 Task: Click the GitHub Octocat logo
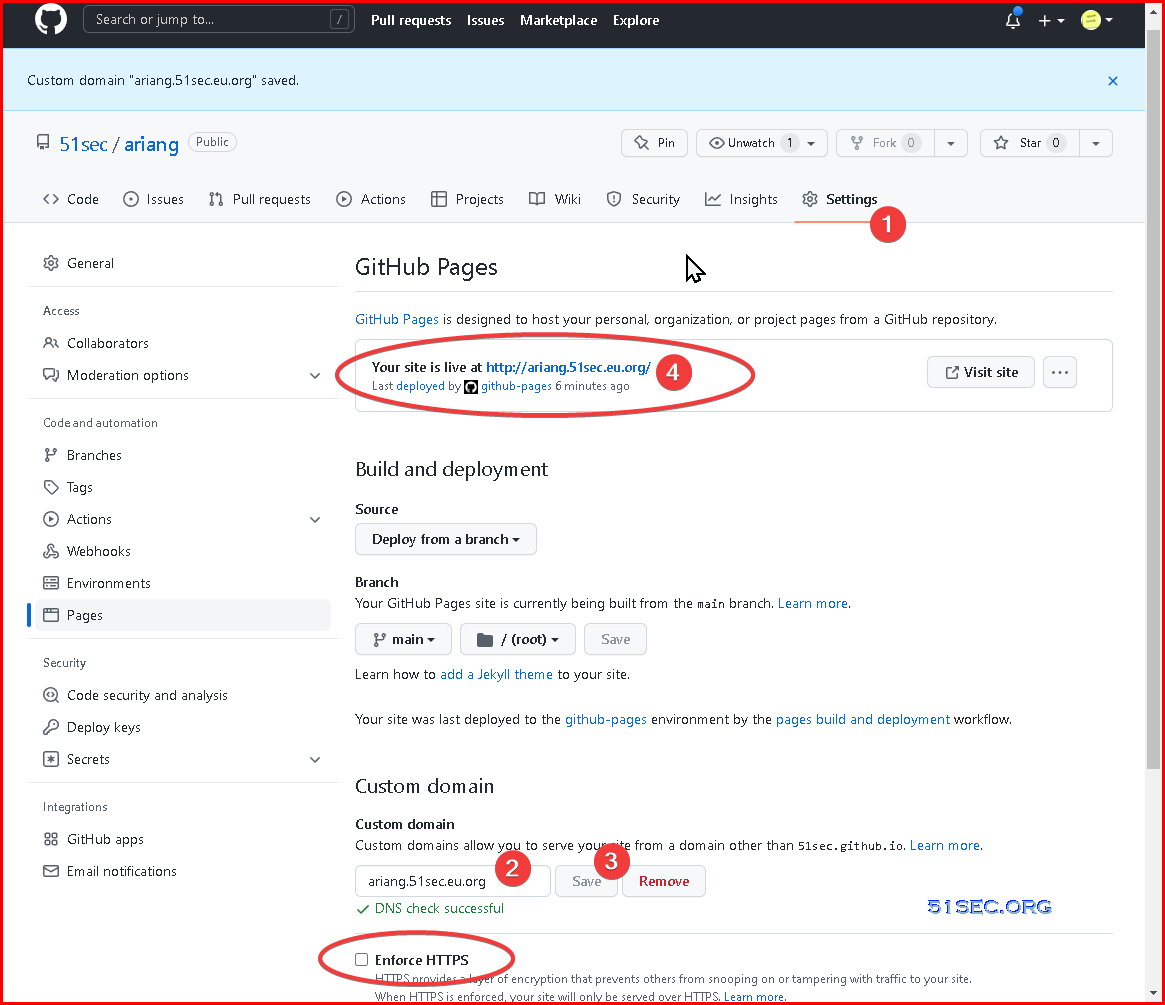51,19
